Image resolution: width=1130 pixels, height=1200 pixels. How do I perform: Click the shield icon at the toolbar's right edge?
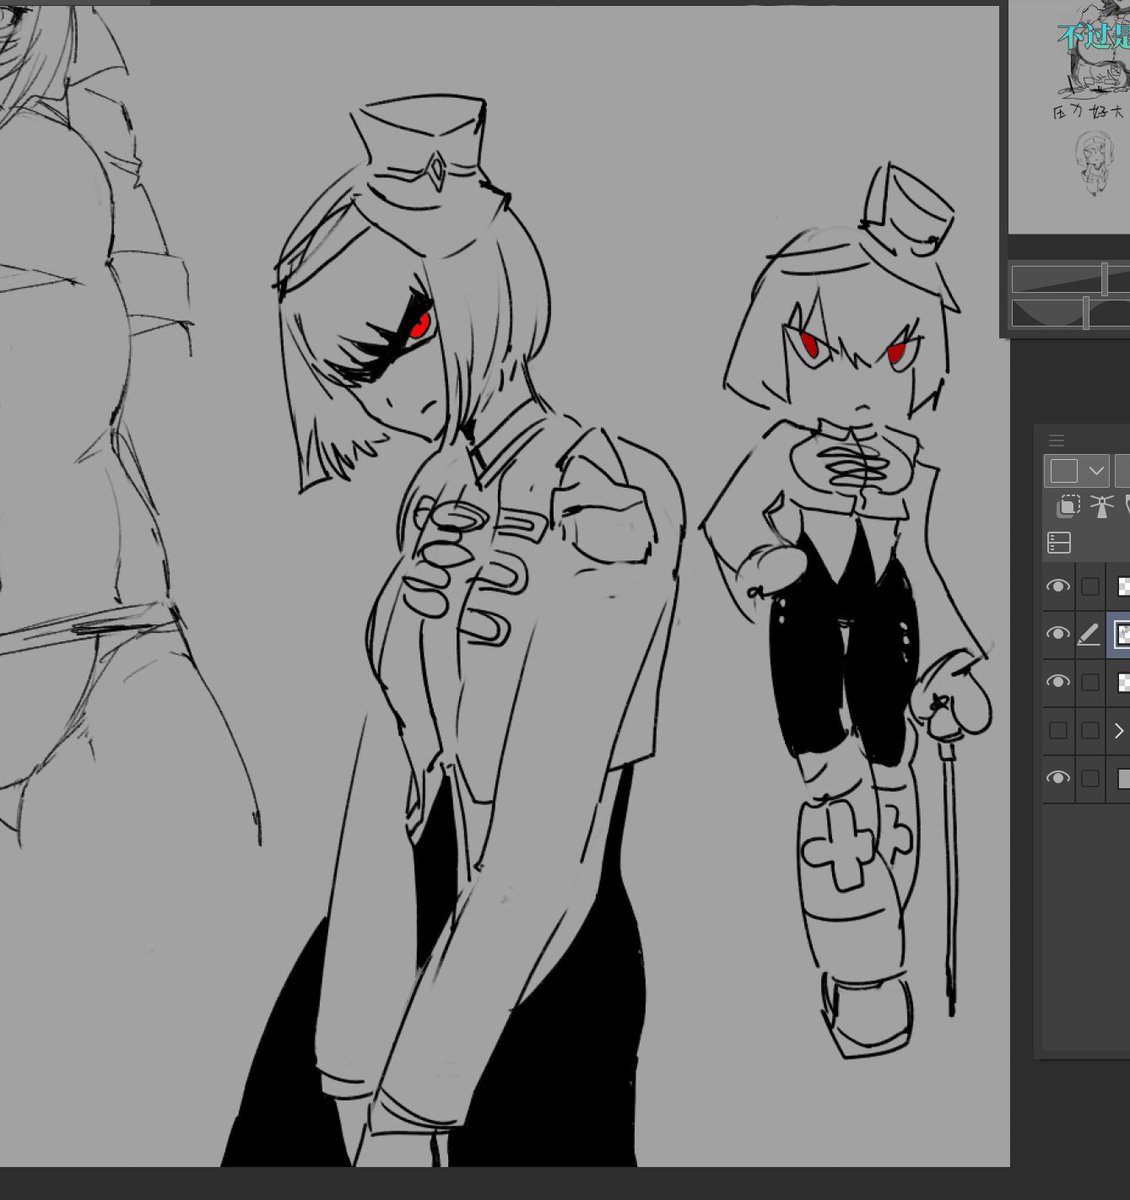[1127, 504]
